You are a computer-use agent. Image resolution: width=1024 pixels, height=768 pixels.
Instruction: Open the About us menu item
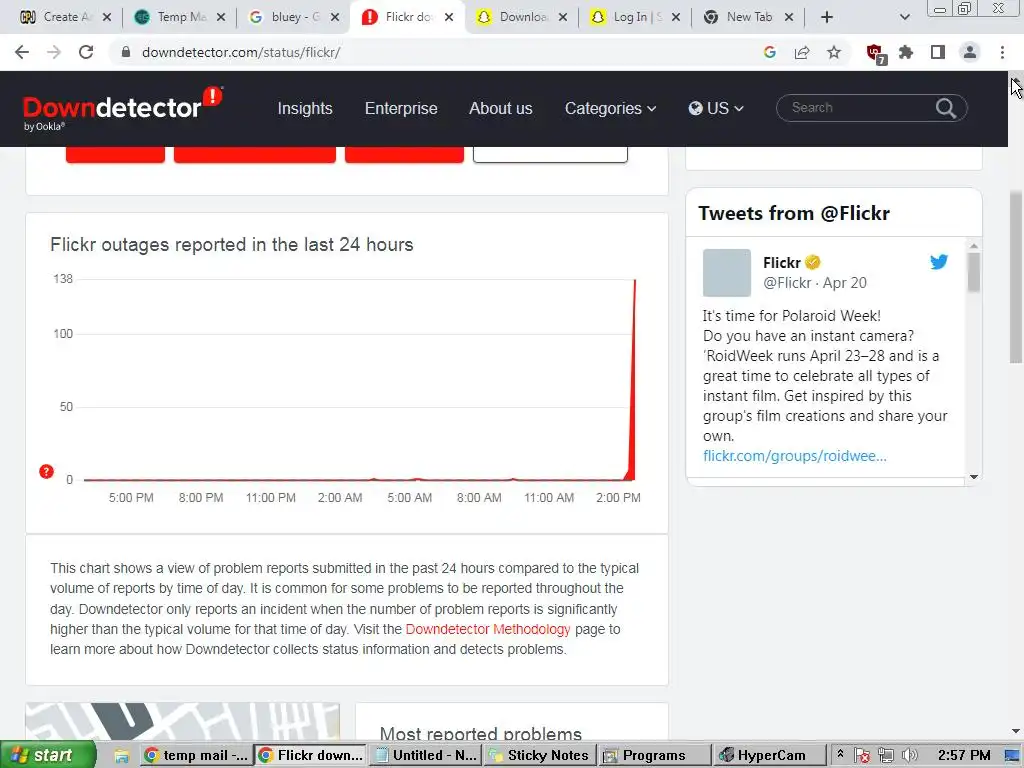point(501,108)
